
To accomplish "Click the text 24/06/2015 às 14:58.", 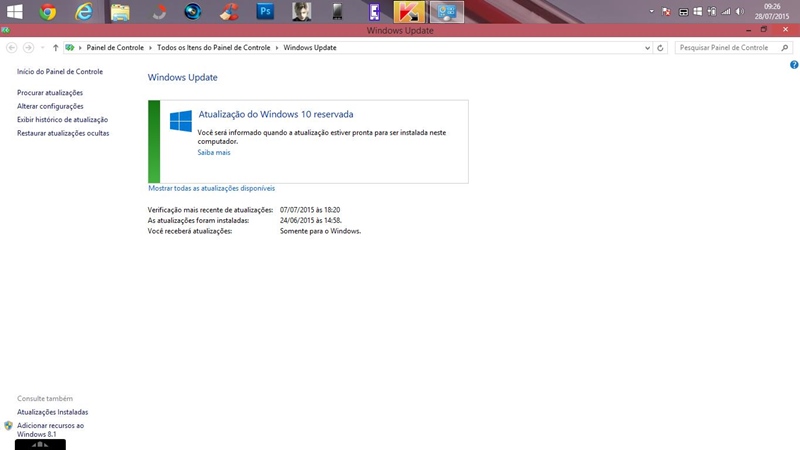I will (311, 220).
